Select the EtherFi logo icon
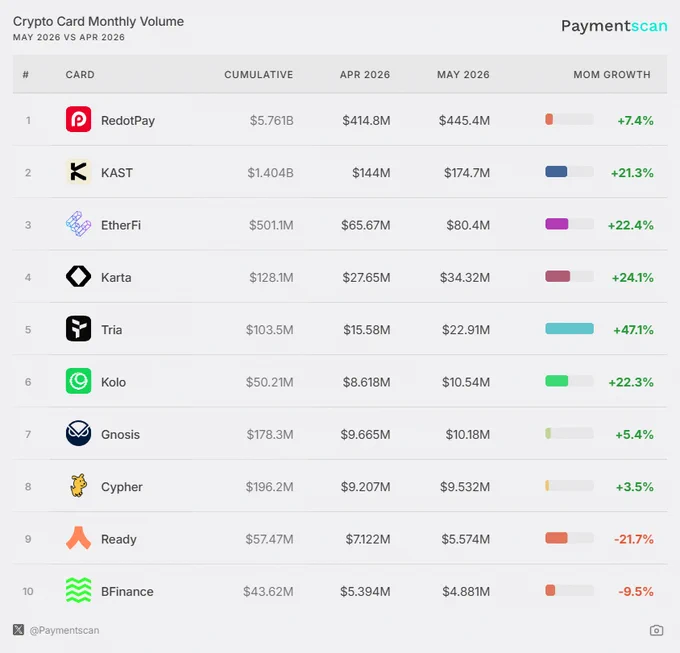The height and width of the screenshot is (653, 680). [78, 224]
